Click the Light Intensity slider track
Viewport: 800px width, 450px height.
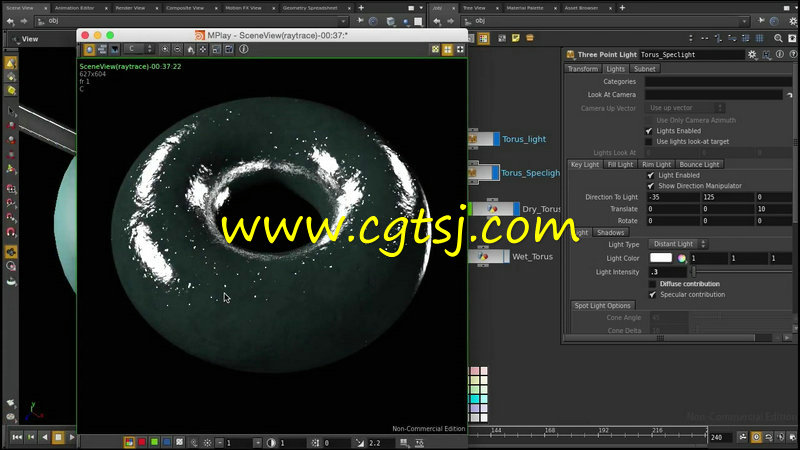click(x=742, y=272)
